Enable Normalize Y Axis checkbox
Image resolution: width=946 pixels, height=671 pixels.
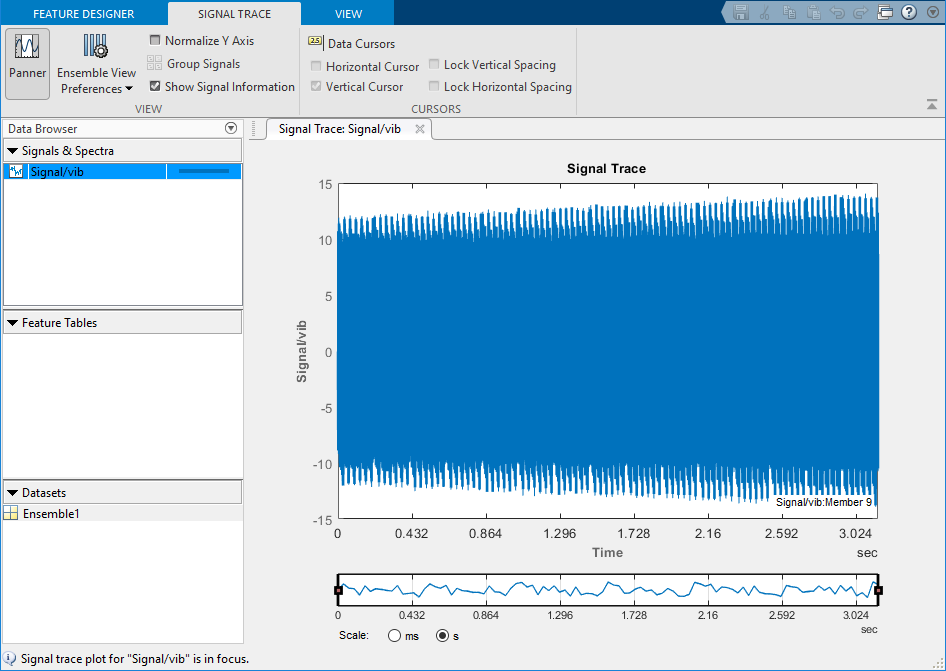(x=155, y=41)
